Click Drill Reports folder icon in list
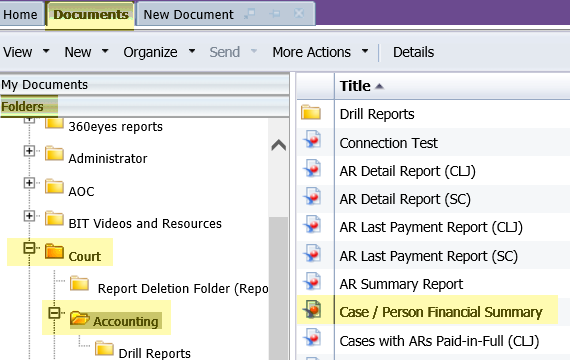The width and height of the screenshot is (570, 360). coord(311,112)
